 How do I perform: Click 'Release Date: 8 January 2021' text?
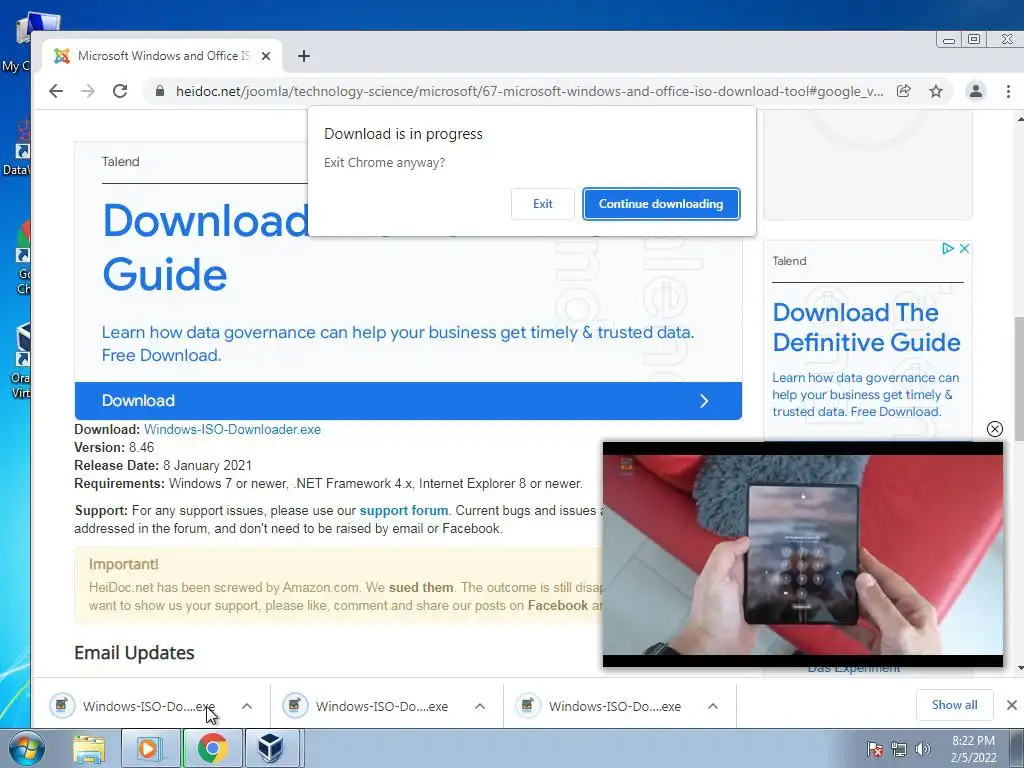(x=163, y=466)
